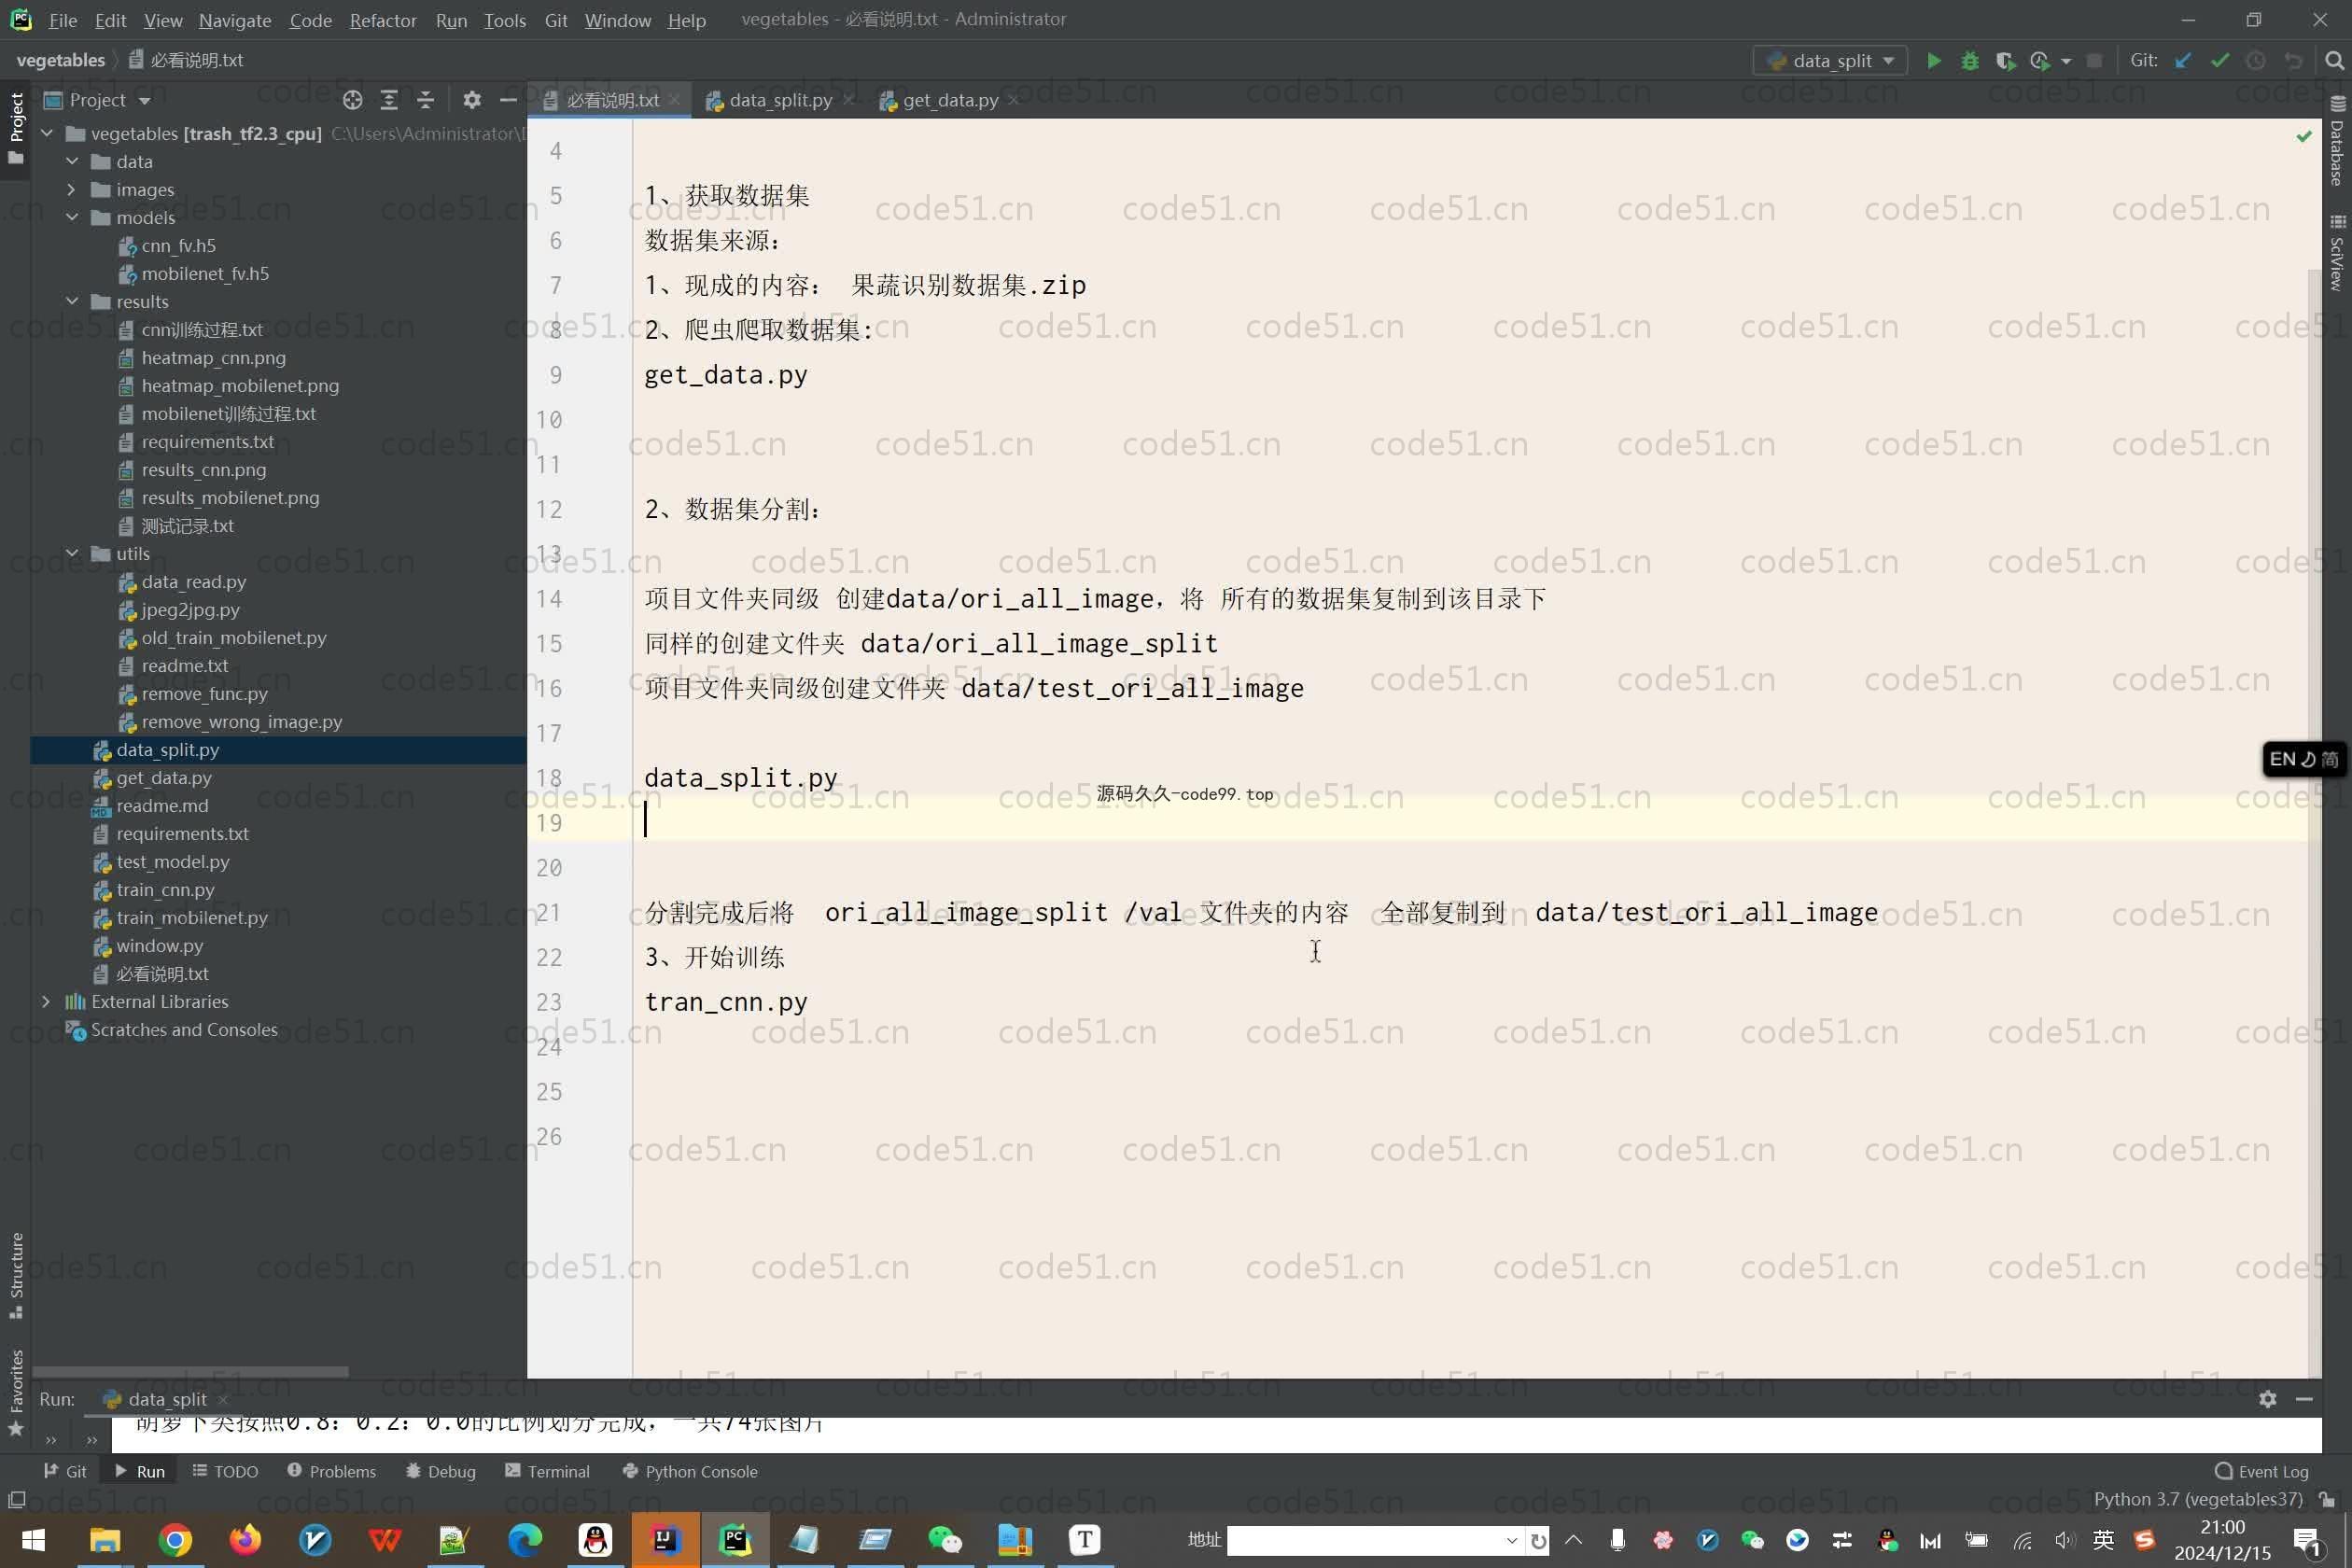Toggle the 英 language indicator in system tray
2352x1568 pixels.
[2103, 1540]
